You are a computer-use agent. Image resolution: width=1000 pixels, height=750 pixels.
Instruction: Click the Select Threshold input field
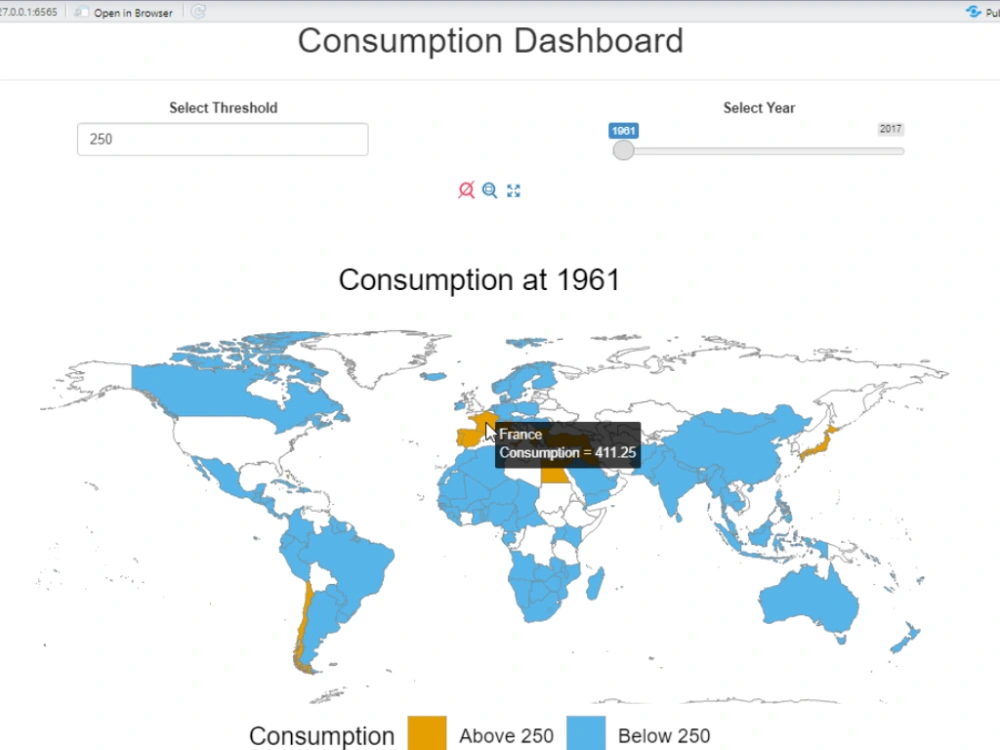coord(223,139)
